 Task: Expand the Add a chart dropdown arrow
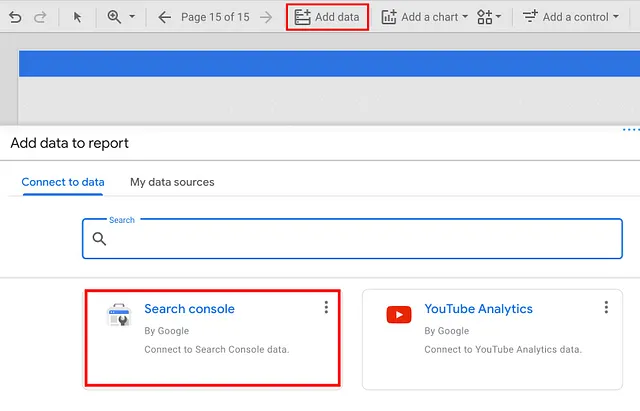click(x=465, y=17)
